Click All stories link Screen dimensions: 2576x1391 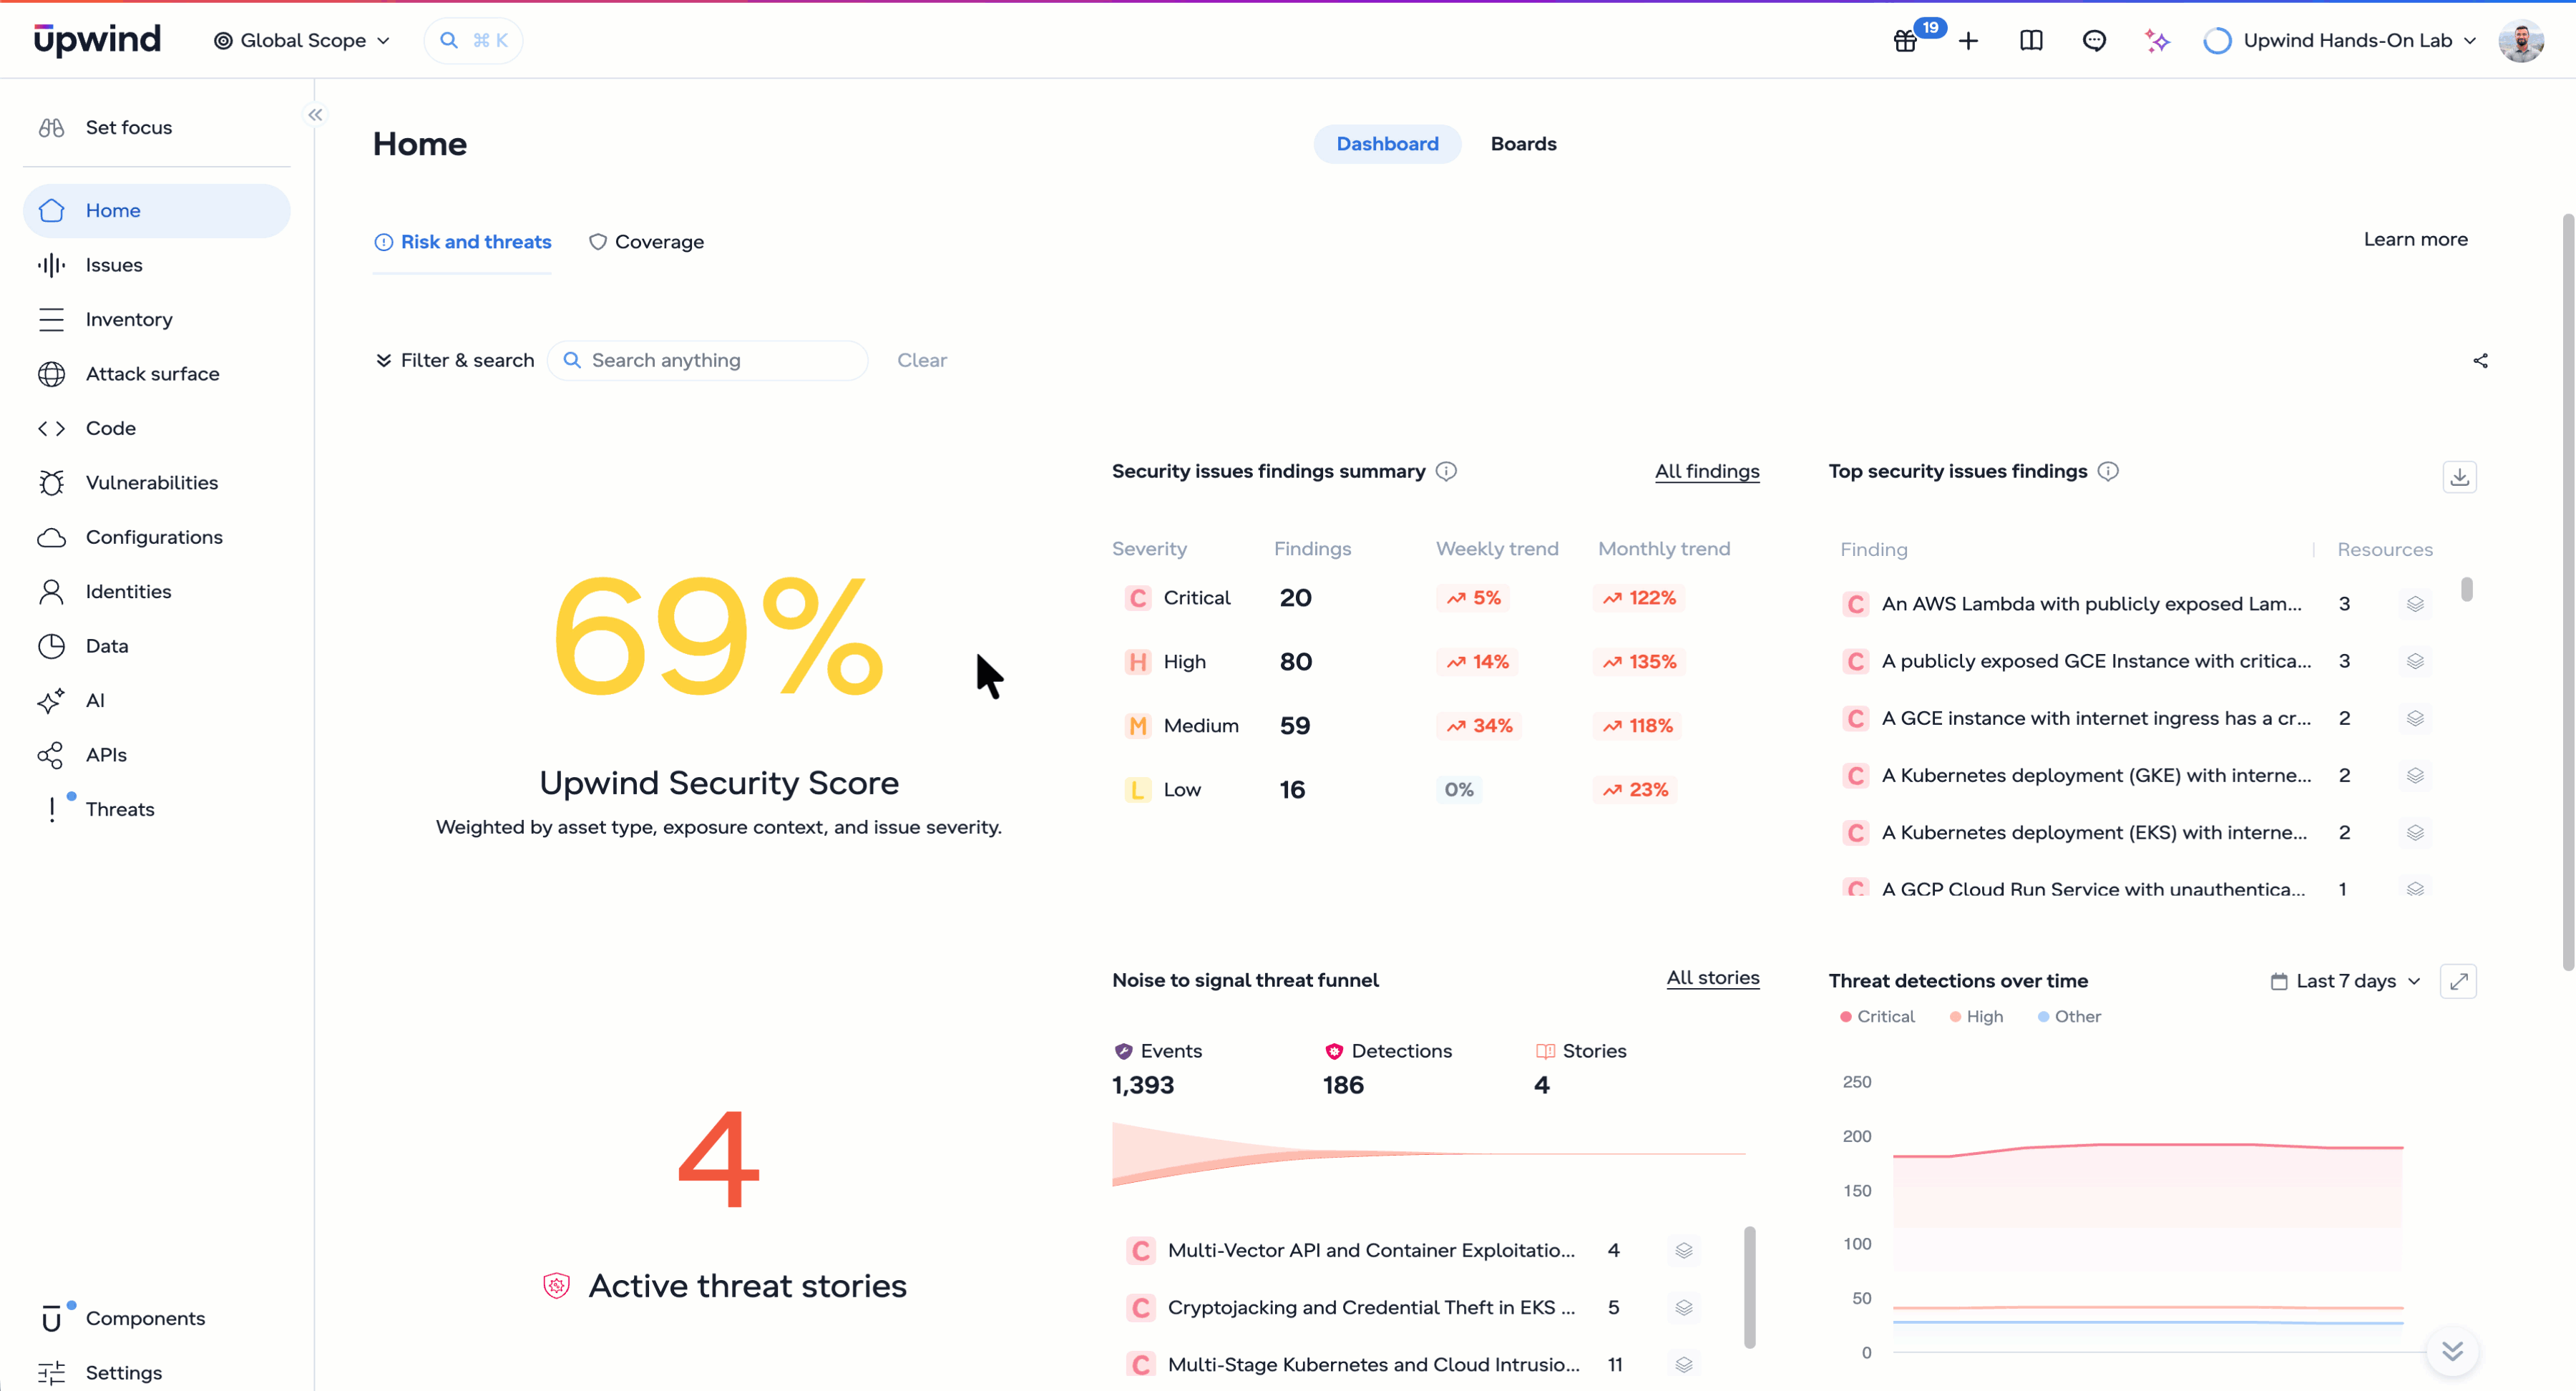point(1713,978)
